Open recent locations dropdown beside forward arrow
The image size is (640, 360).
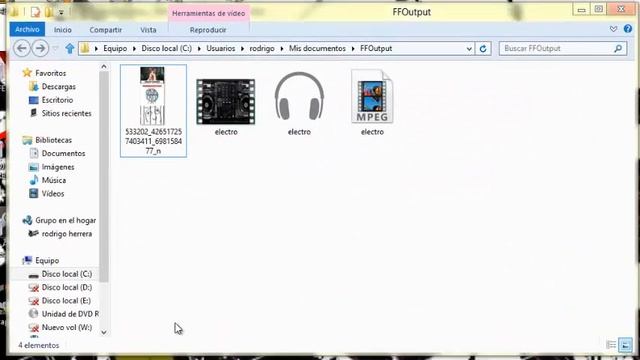[x=56, y=49]
